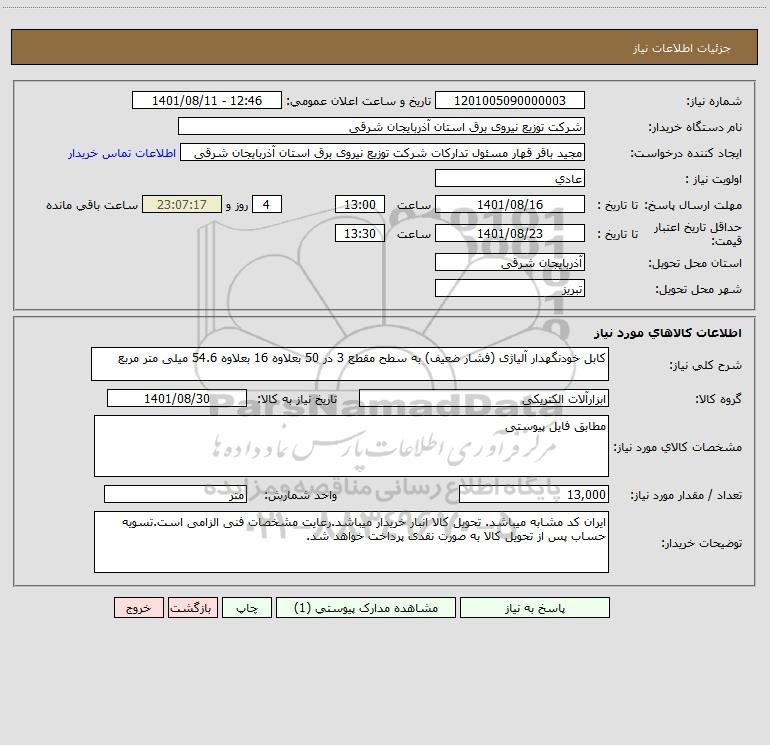Viewport: 770px width, 745px height.
Task: Click the announcement date field 1401/08/11 - 12:46
Action: click(x=207, y=100)
